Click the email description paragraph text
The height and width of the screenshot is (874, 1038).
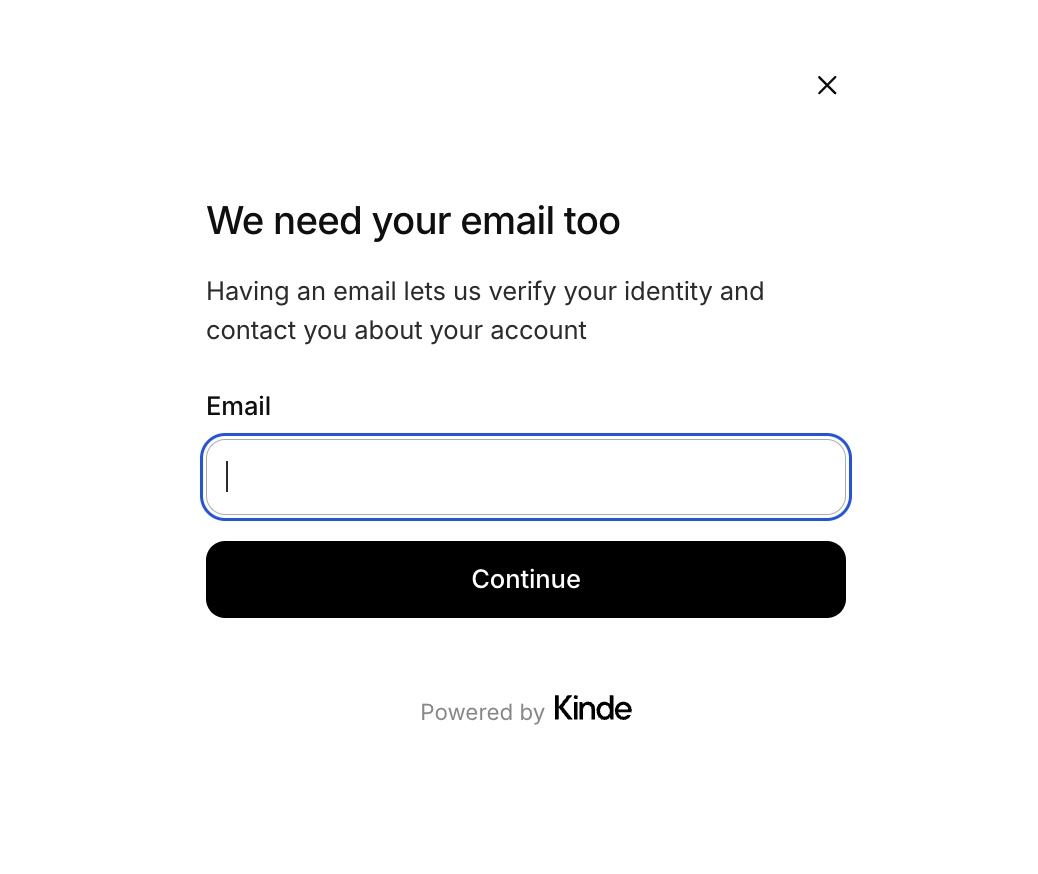click(485, 311)
